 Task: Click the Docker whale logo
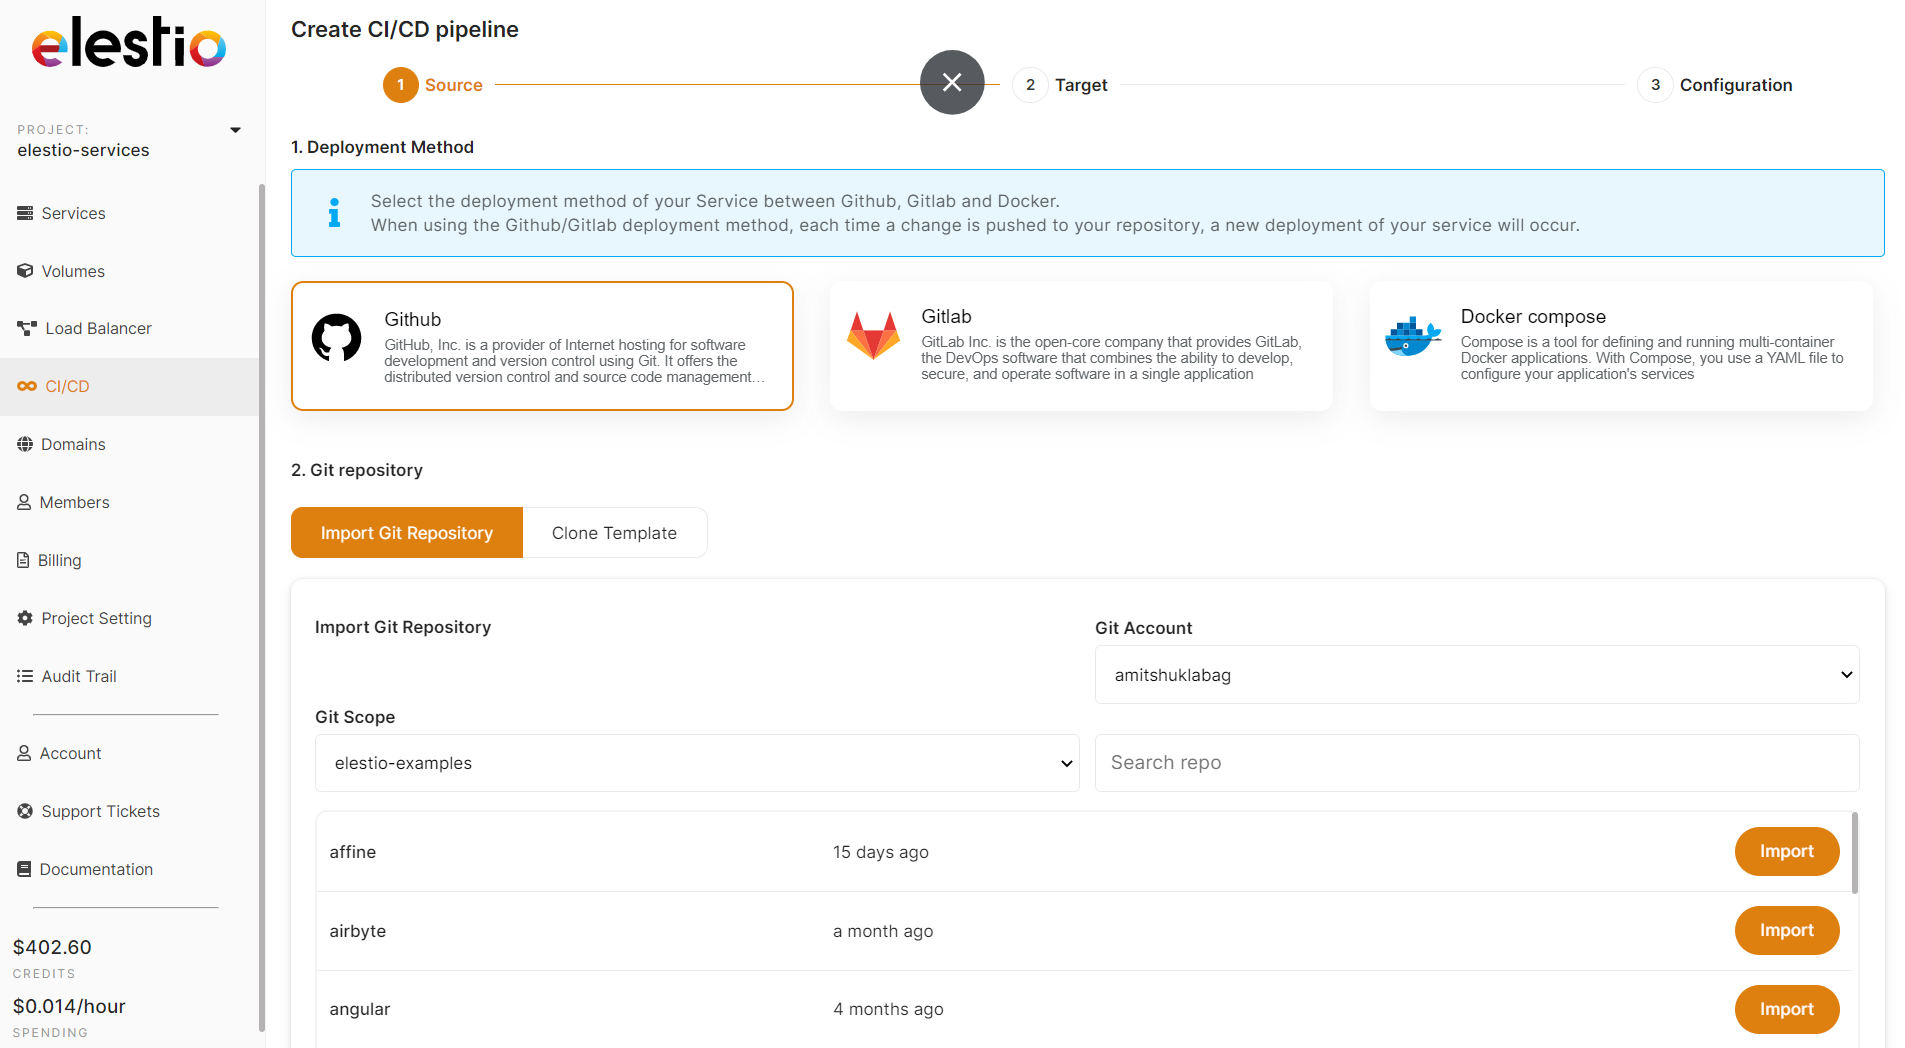pyautogui.click(x=1413, y=336)
